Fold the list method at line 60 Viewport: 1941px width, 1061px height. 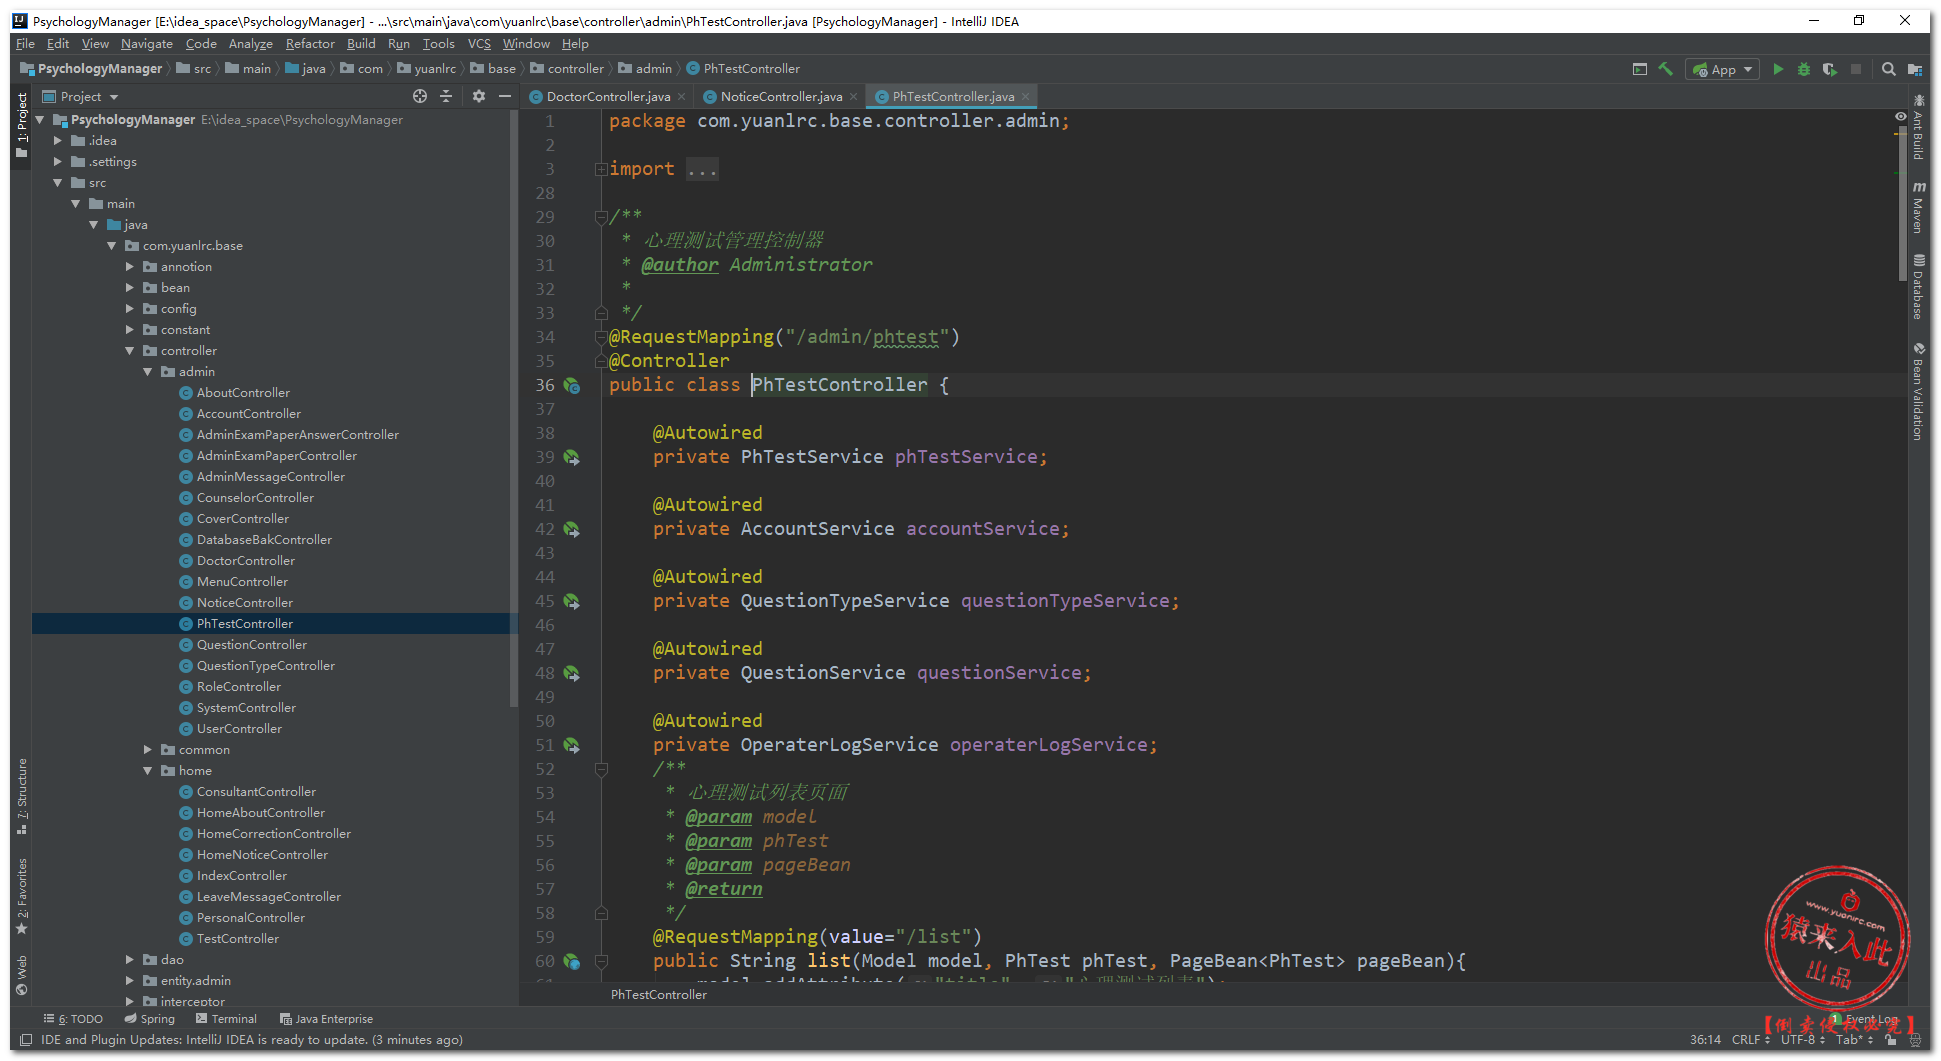601,961
